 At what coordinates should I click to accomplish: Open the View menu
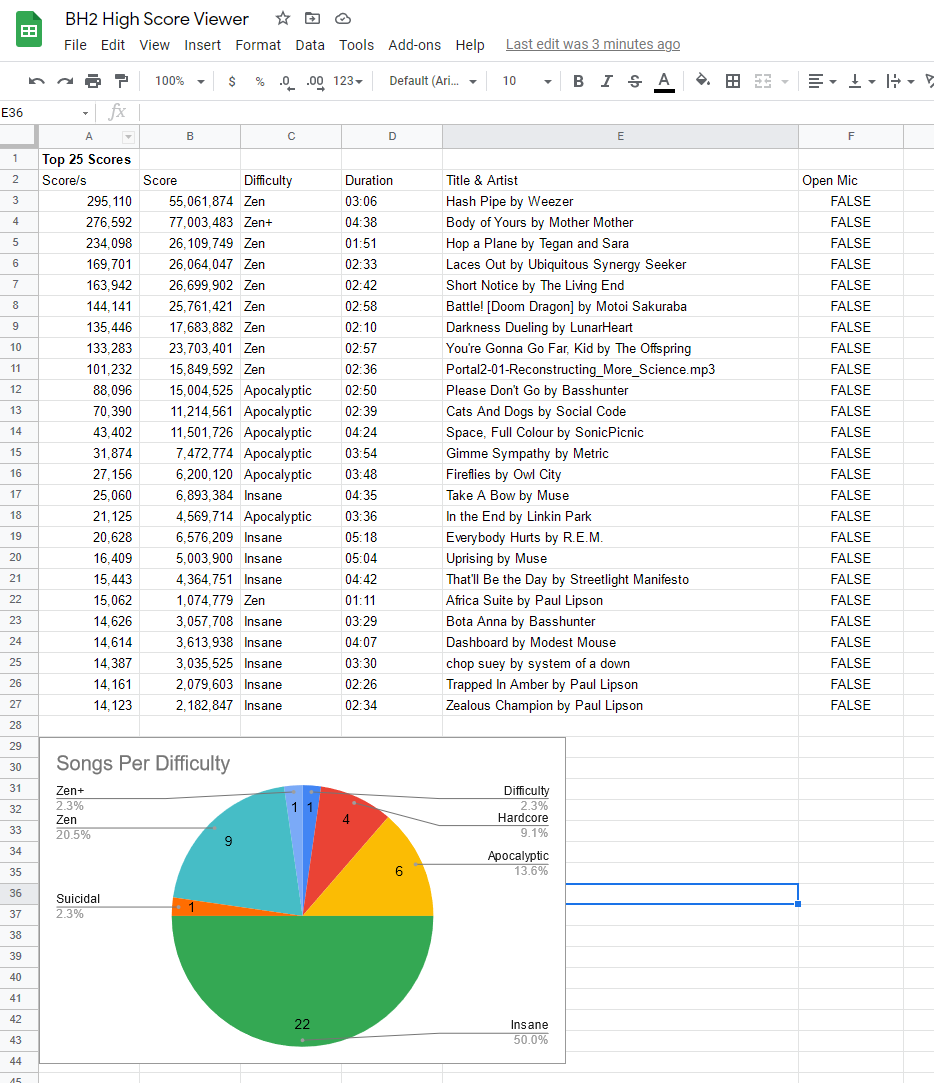coord(154,45)
